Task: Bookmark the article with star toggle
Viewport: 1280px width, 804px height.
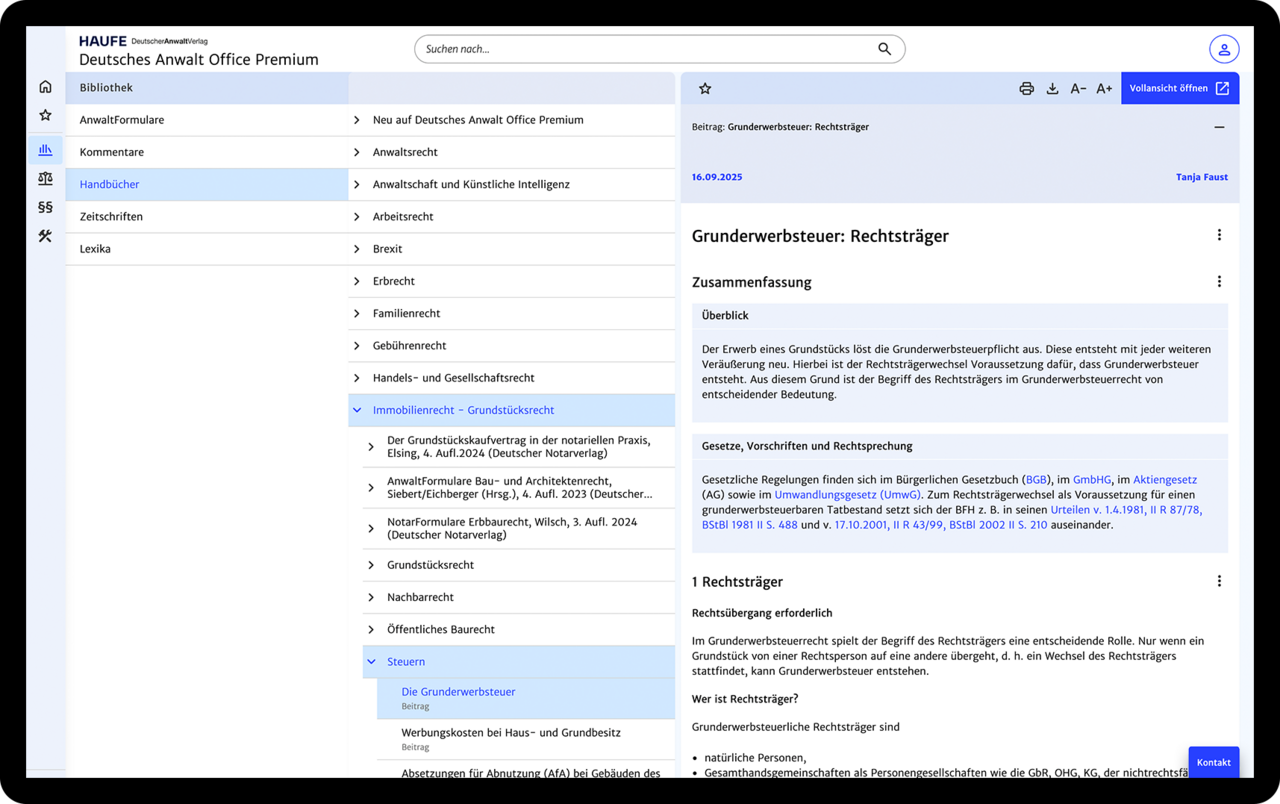Action: [705, 89]
